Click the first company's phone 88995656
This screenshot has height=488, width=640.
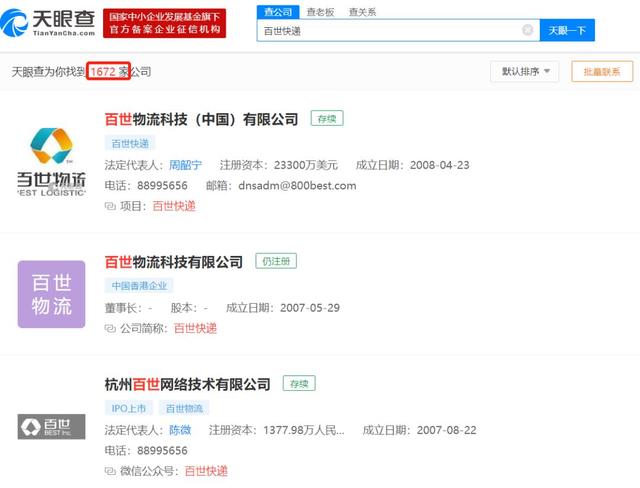point(162,186)
